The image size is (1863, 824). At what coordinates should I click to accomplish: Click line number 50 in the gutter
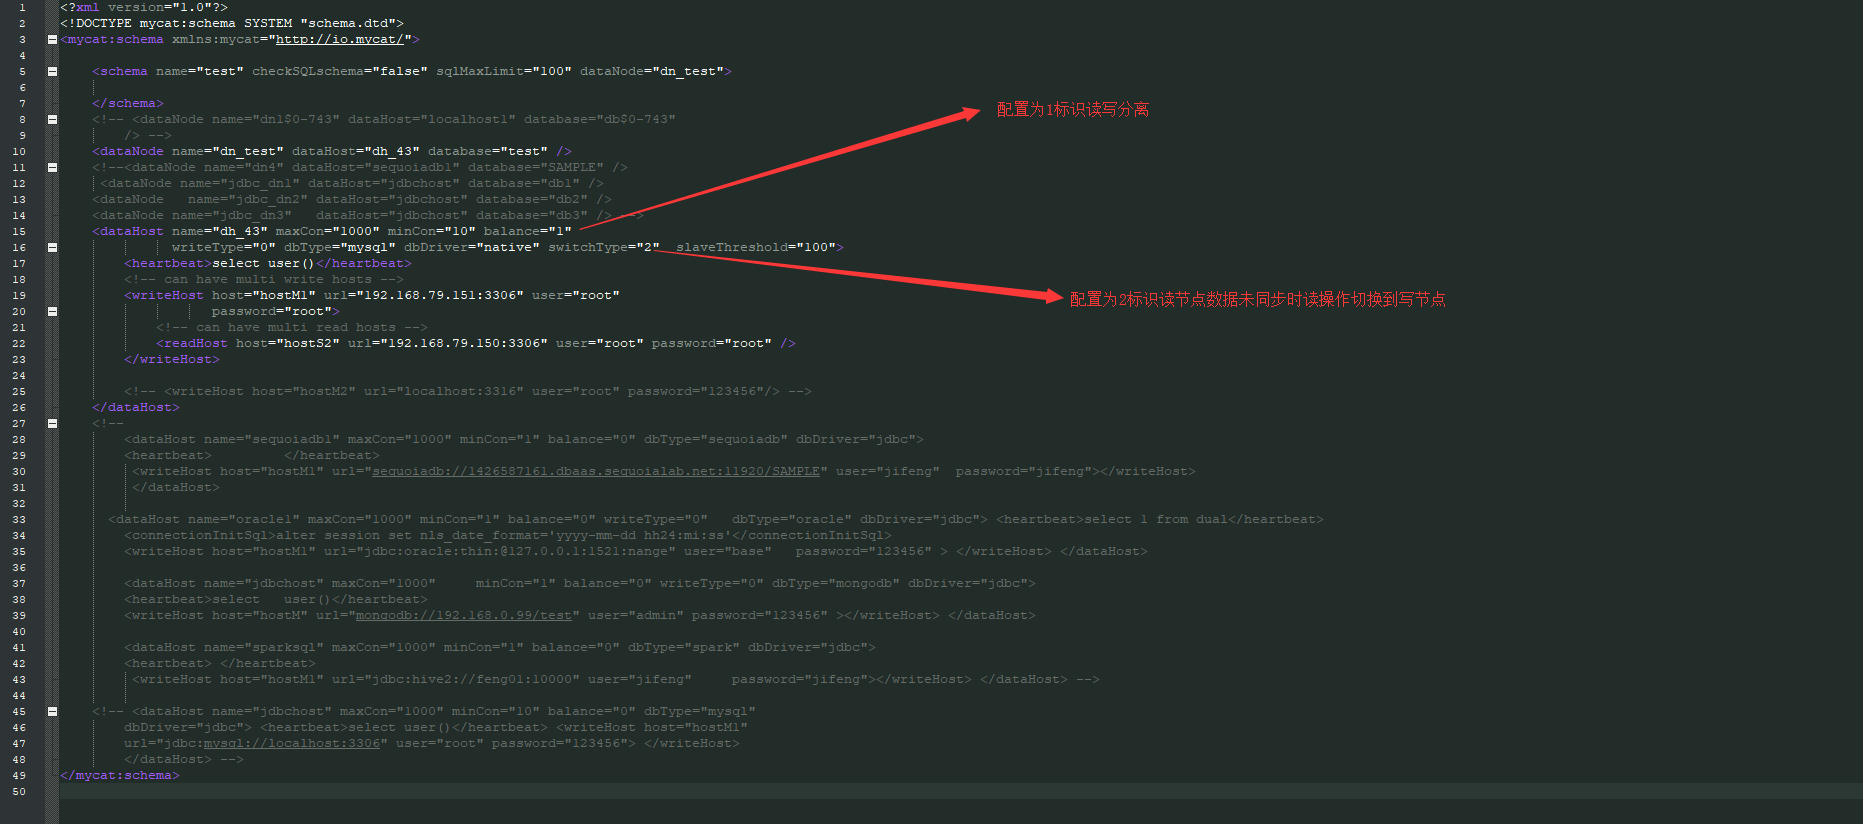click(x=19, y=792)
